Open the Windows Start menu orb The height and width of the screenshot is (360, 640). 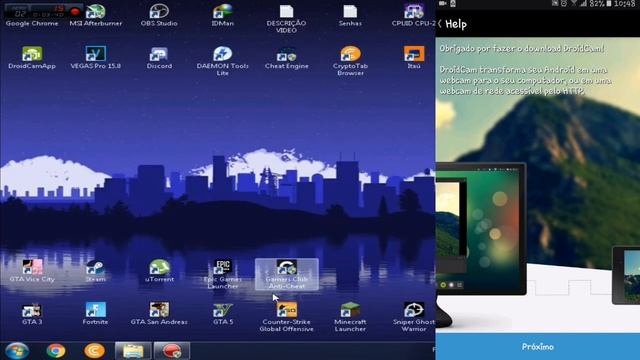point(17,351)
